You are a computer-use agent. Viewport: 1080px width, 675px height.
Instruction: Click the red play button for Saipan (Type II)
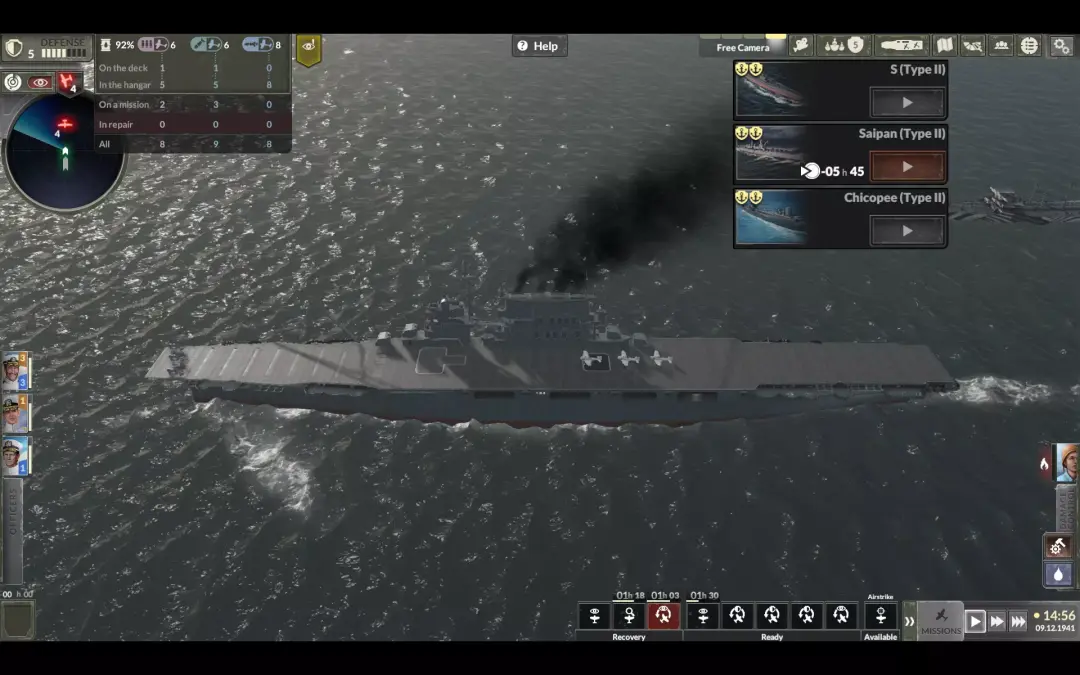(907, 167)
